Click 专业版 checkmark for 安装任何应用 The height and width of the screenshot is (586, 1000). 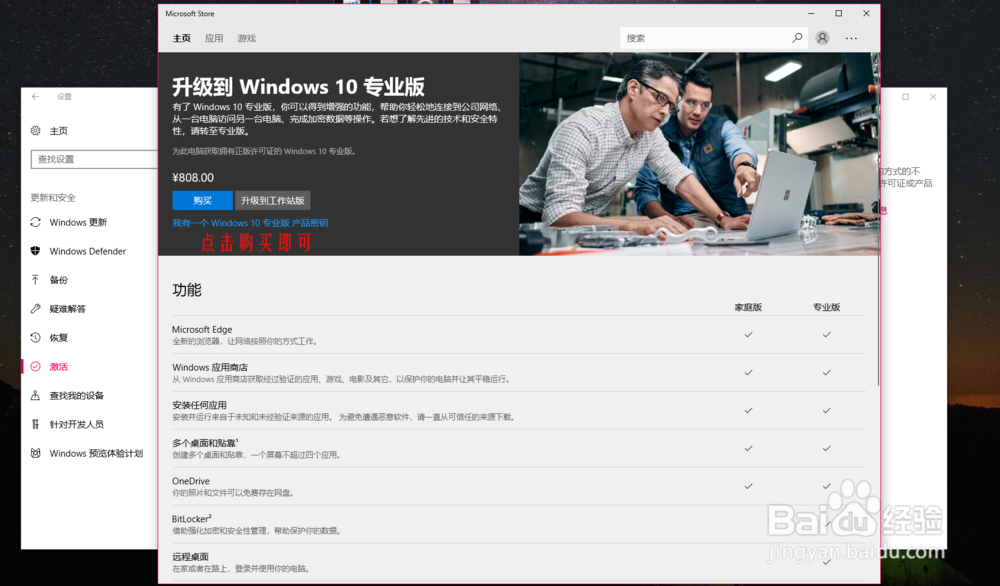pos(827,410)
